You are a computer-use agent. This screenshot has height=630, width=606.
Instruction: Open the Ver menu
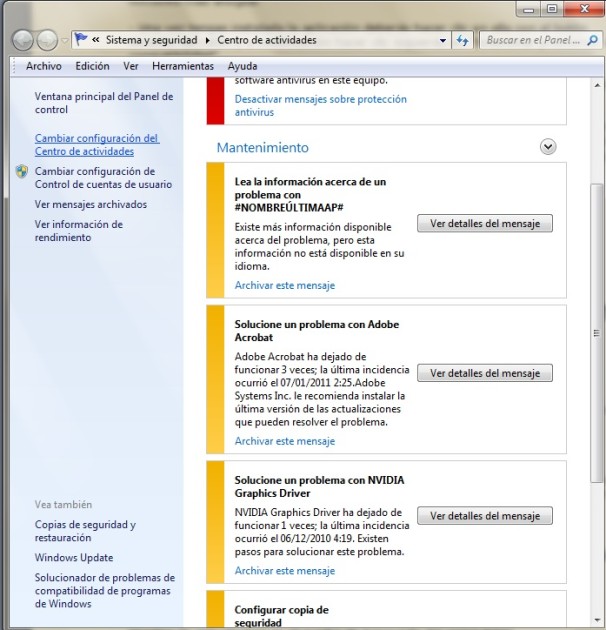131,66
